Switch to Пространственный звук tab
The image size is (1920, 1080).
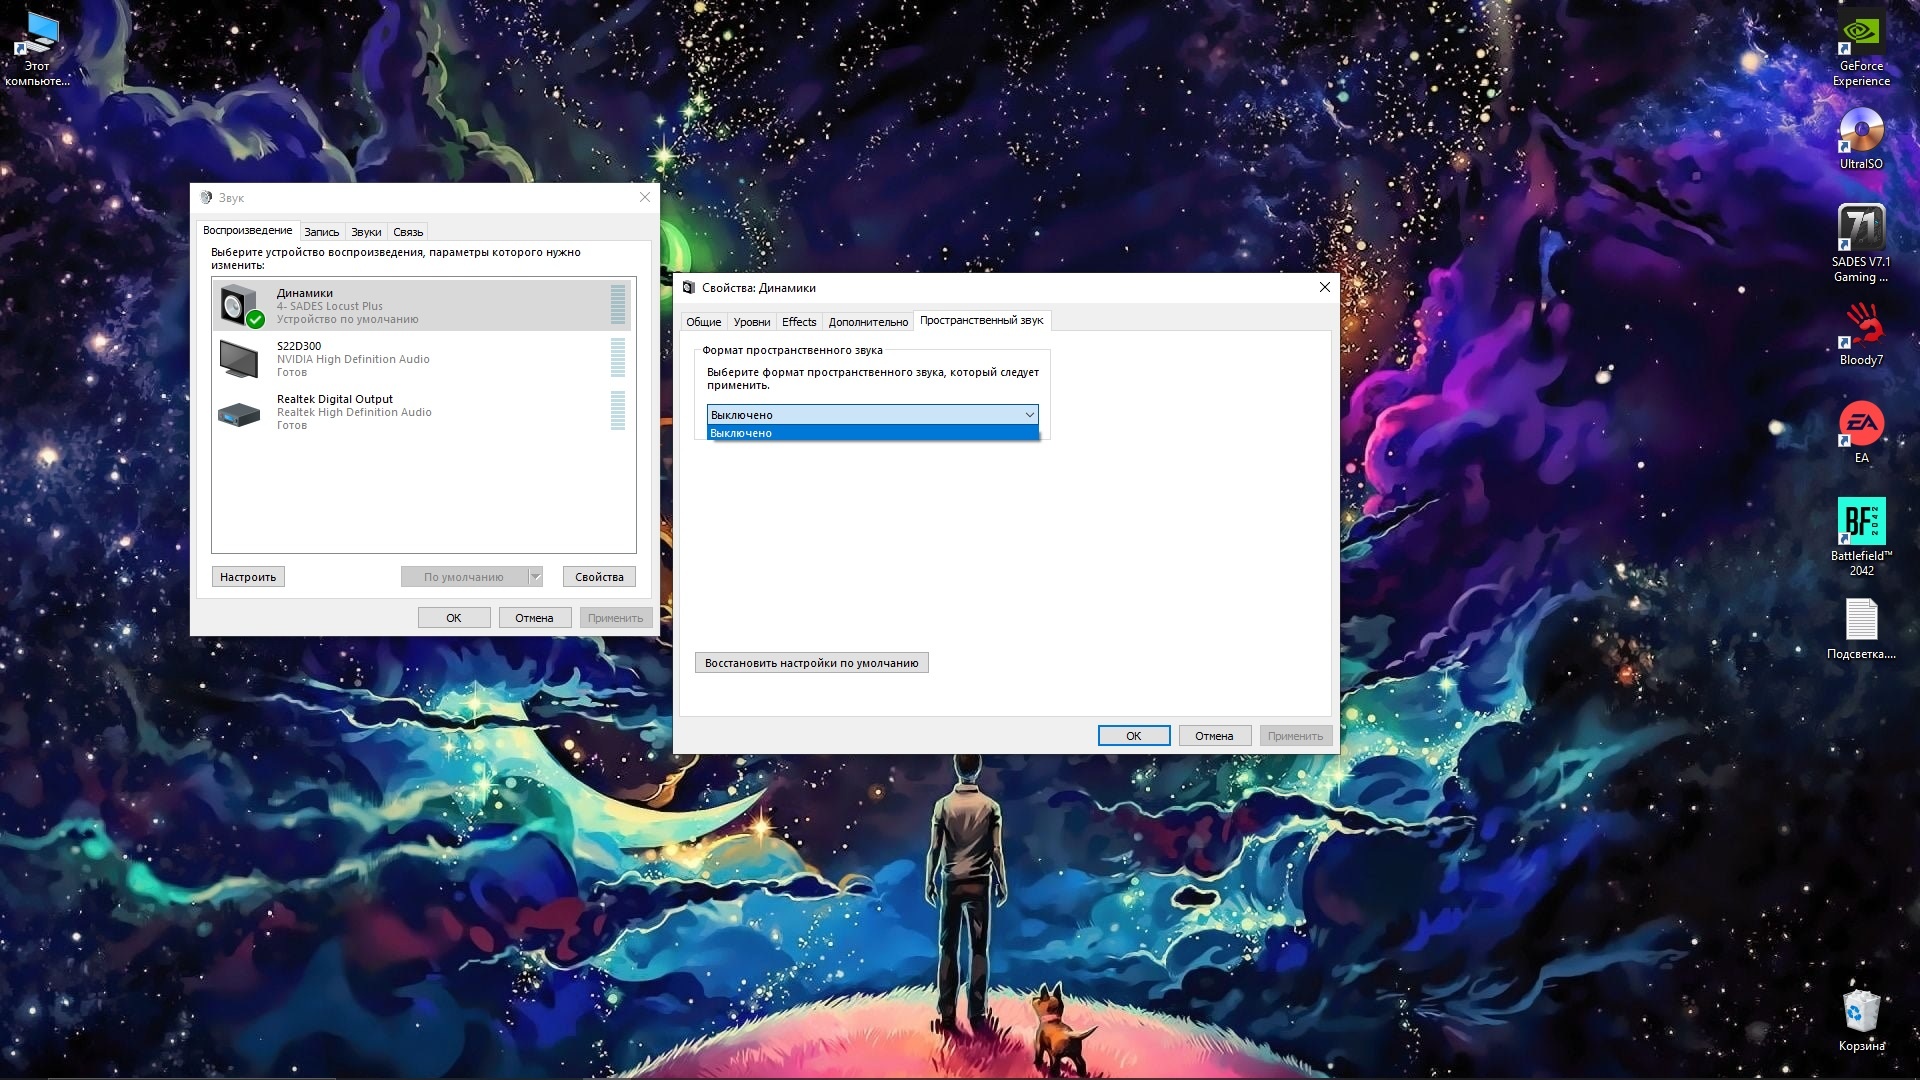[x=981, y=320]
